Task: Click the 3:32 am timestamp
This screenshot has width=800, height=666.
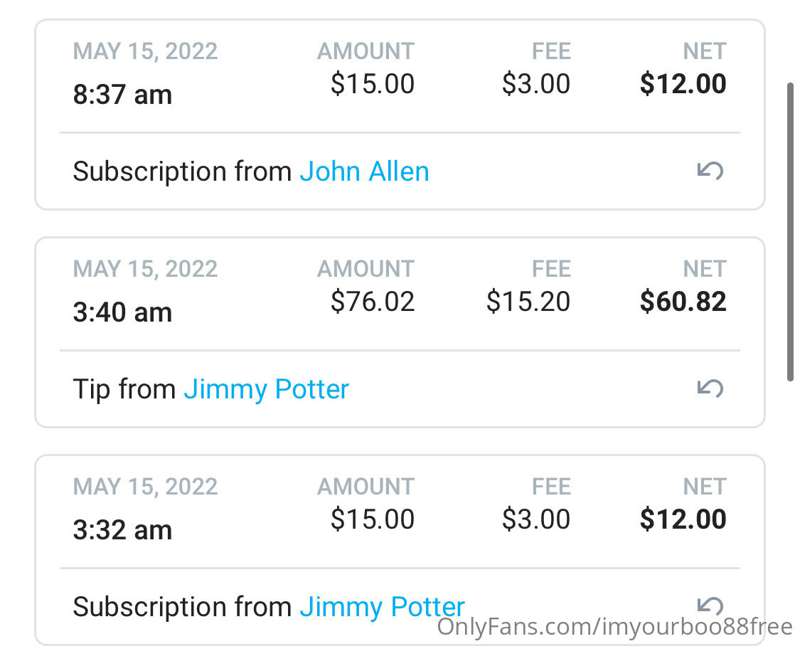Action: pos(122,530)
